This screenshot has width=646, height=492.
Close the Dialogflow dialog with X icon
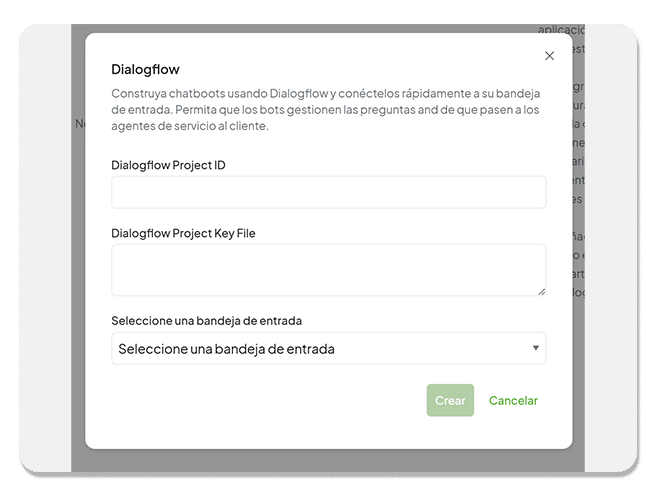pos(549,56)
